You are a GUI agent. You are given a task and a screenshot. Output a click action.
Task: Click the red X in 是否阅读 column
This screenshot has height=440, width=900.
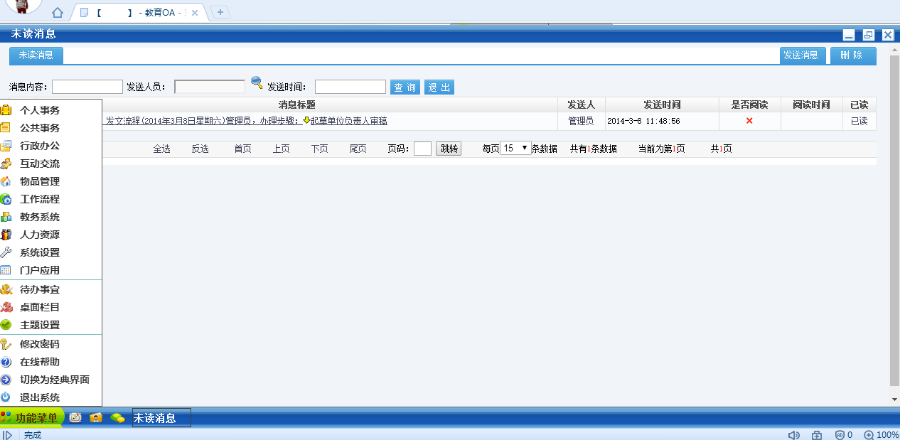coord(749,120)
